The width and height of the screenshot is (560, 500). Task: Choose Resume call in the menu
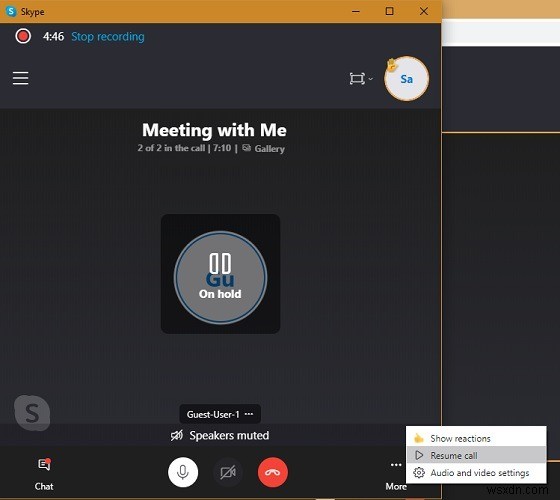[x=476, y=455]
